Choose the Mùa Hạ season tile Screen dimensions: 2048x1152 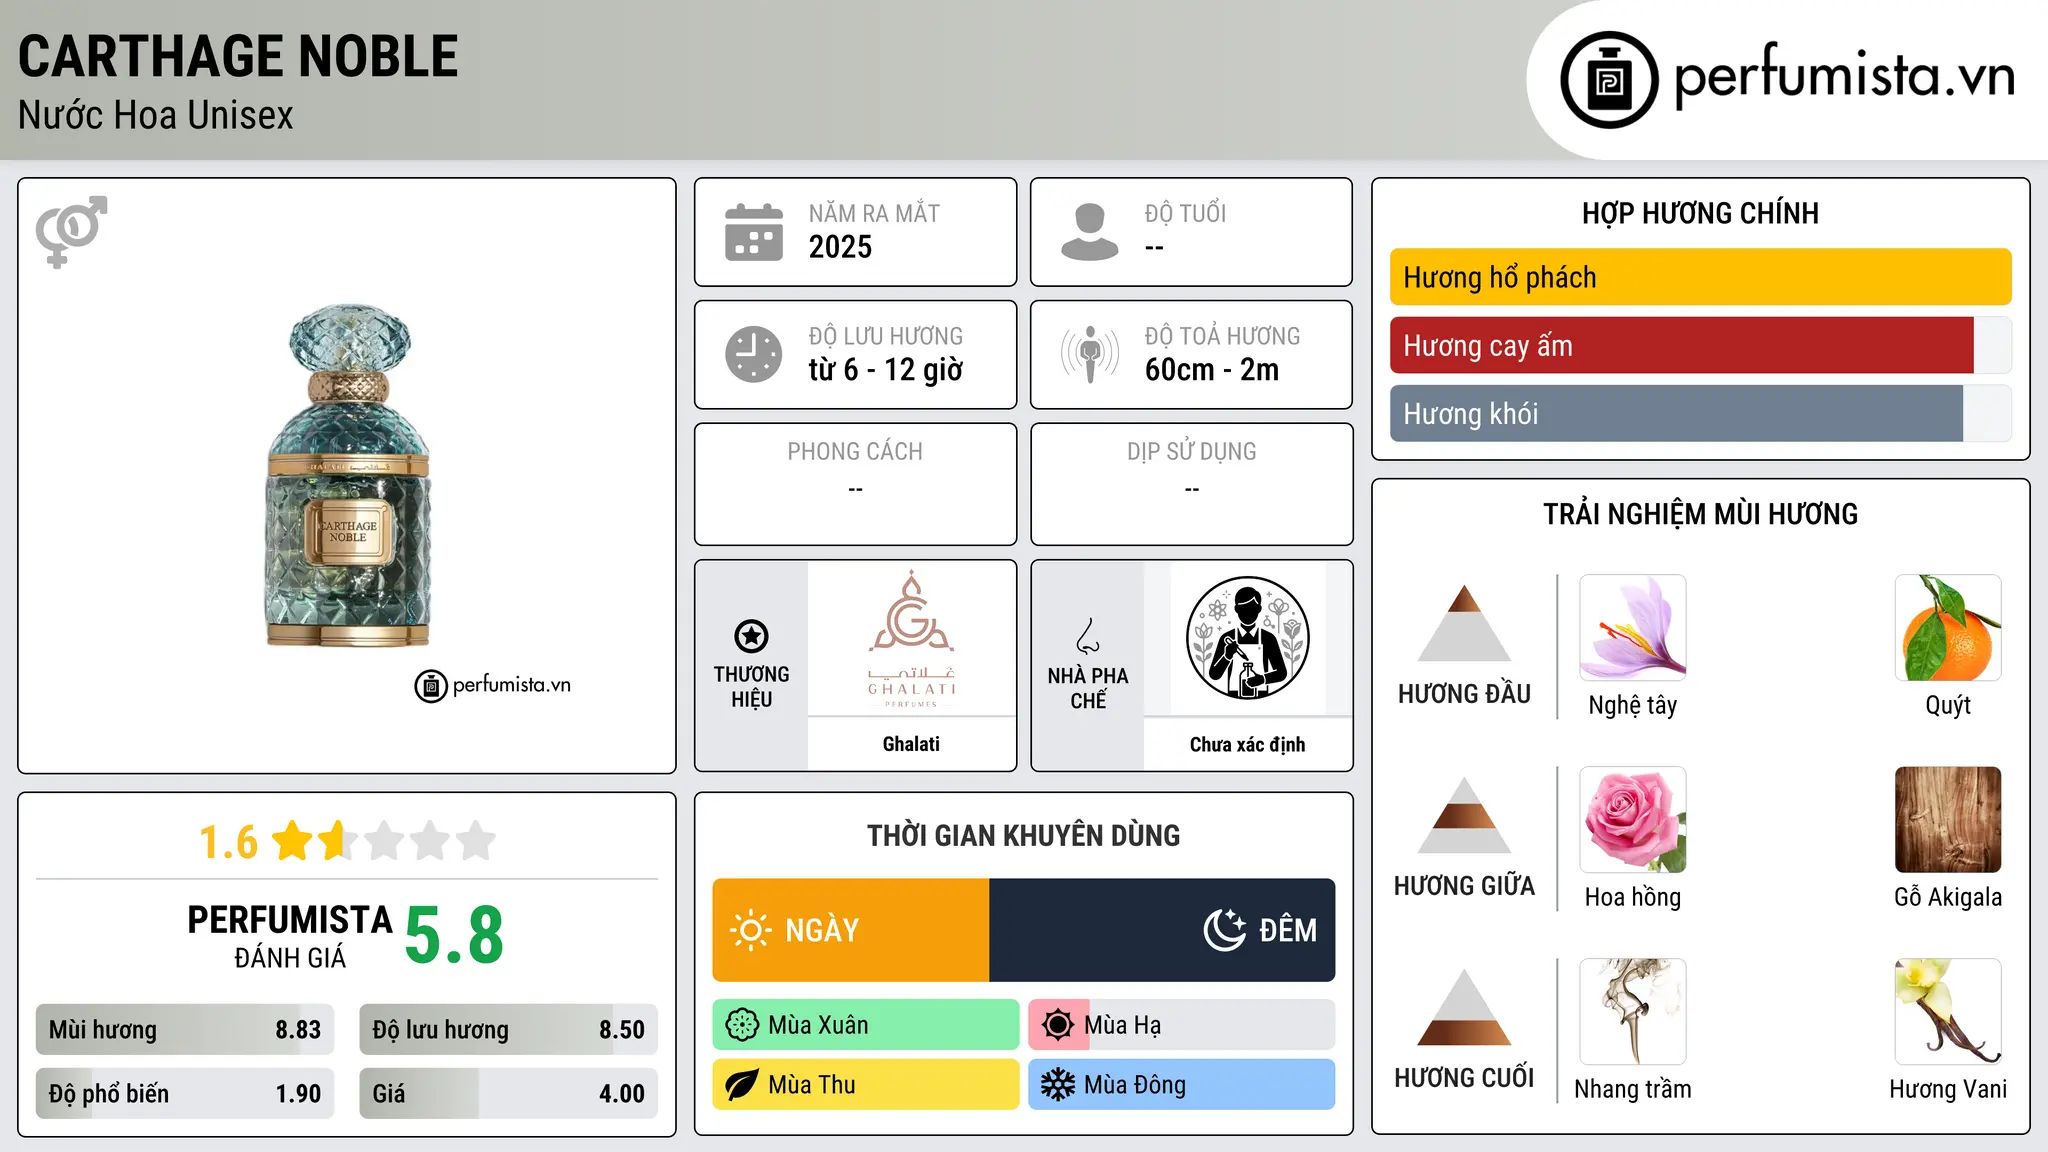[x=1182, y=1025]
